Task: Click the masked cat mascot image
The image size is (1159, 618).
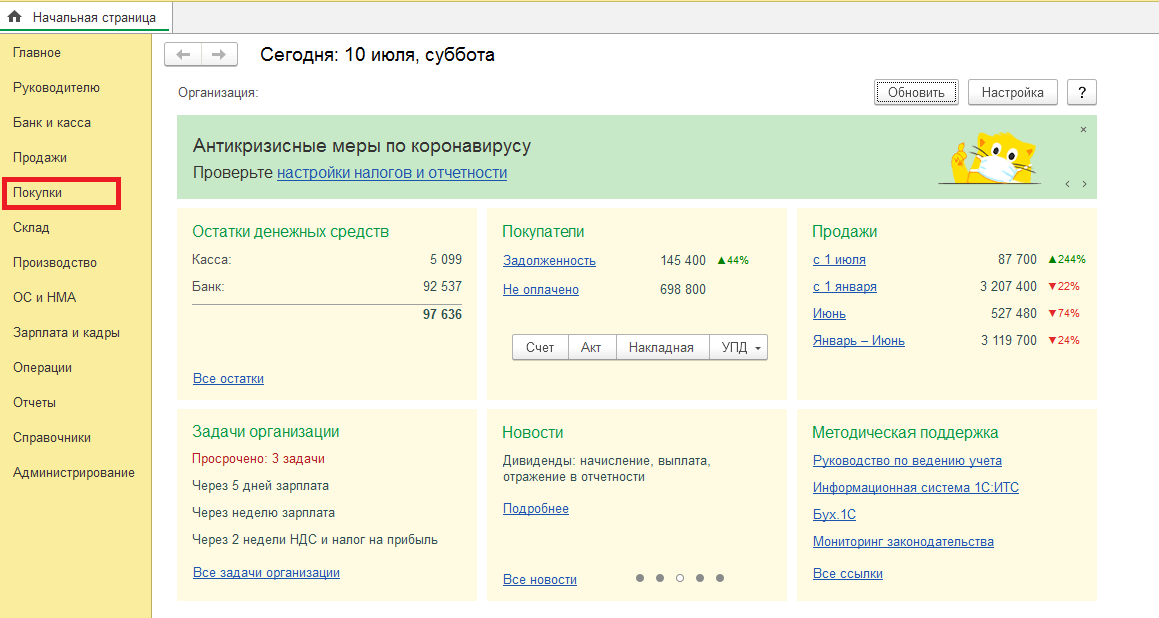Action: click(985, 156)
